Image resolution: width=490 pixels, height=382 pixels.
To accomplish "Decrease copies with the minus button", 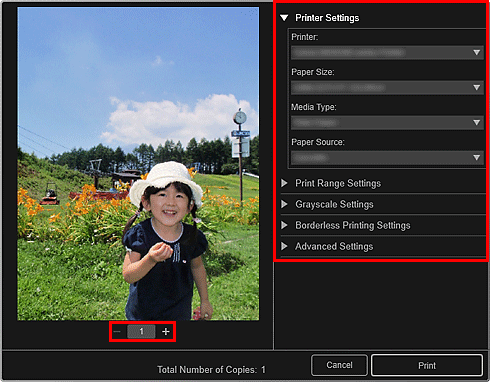I will [x=117, y=331].
